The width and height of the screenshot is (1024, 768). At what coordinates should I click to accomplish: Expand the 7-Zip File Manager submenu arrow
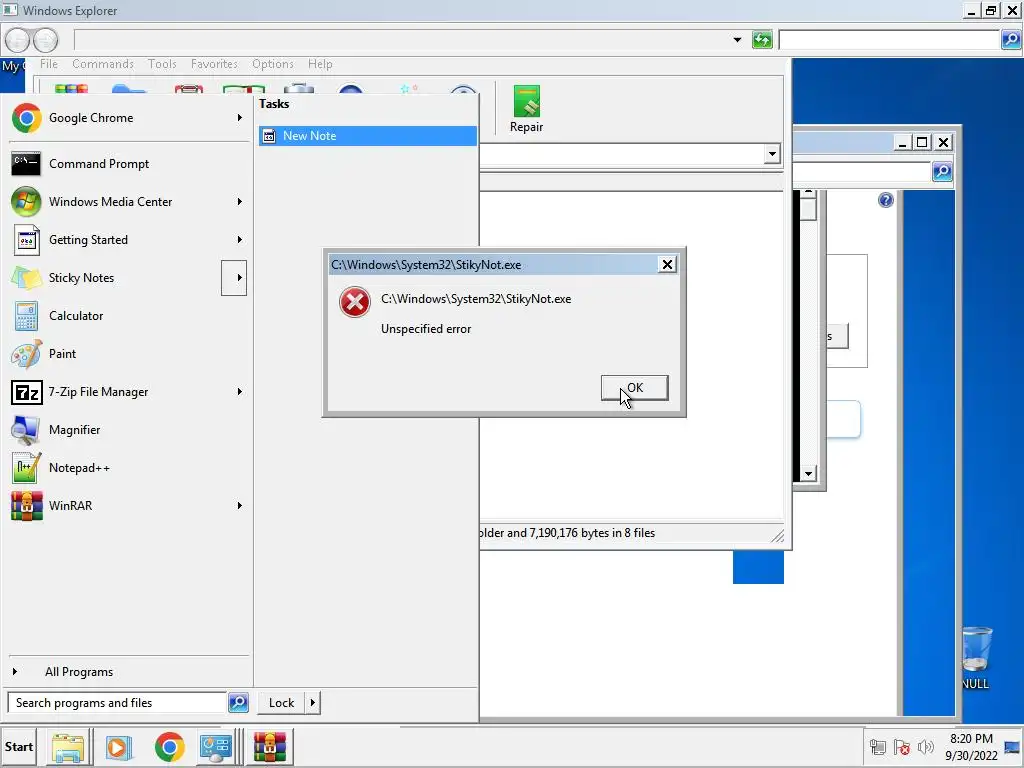click(x=240, y=392)
